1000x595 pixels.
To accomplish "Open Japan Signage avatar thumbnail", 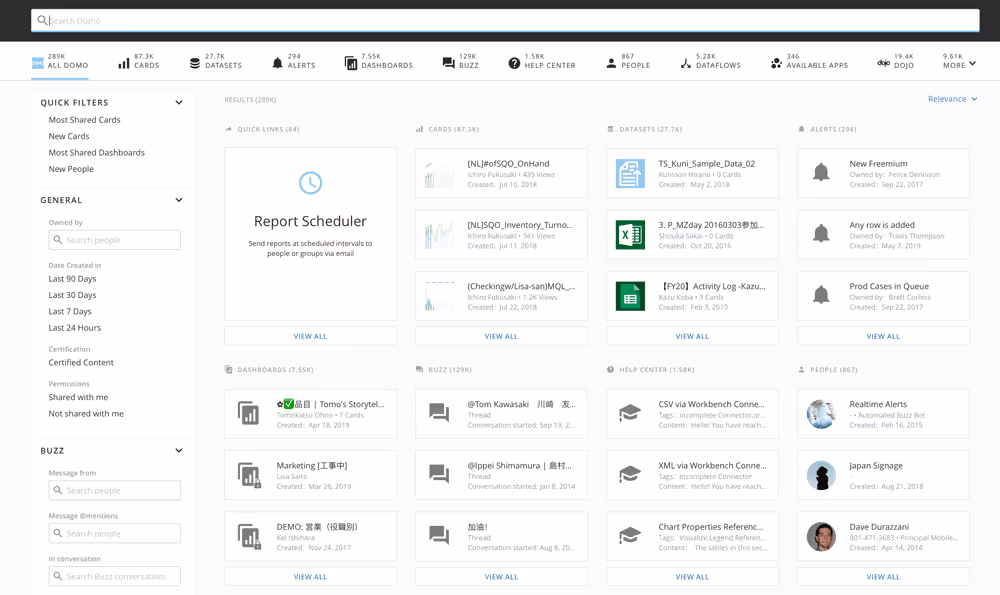I will click(x=821, y=475).
